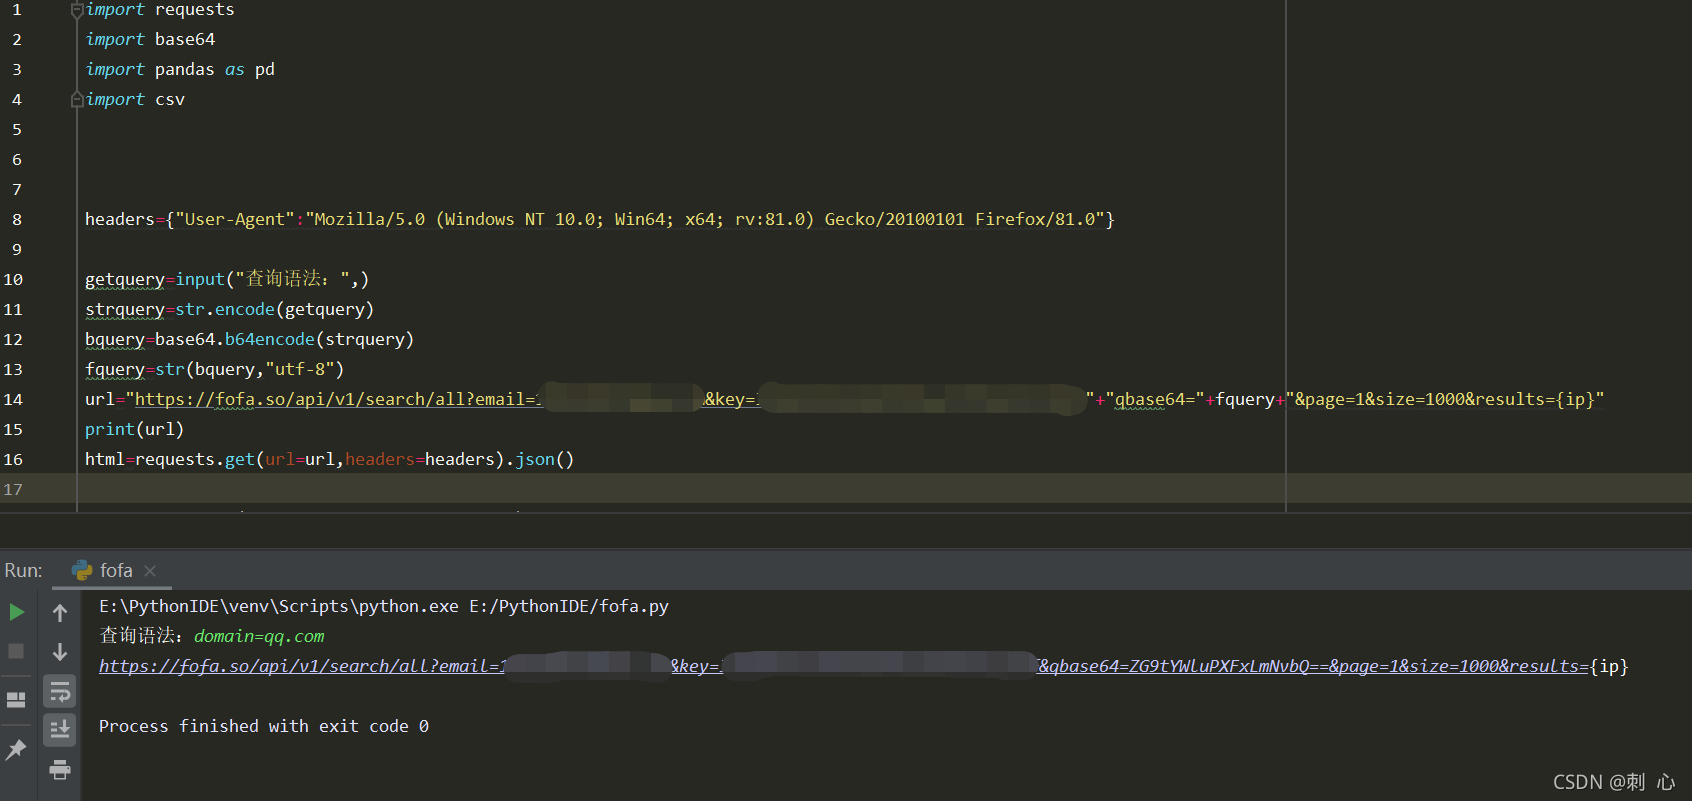Stop the running process square icon
Image resolution: width=1692 pixels, height=801 pixels.
coord(16,651)
